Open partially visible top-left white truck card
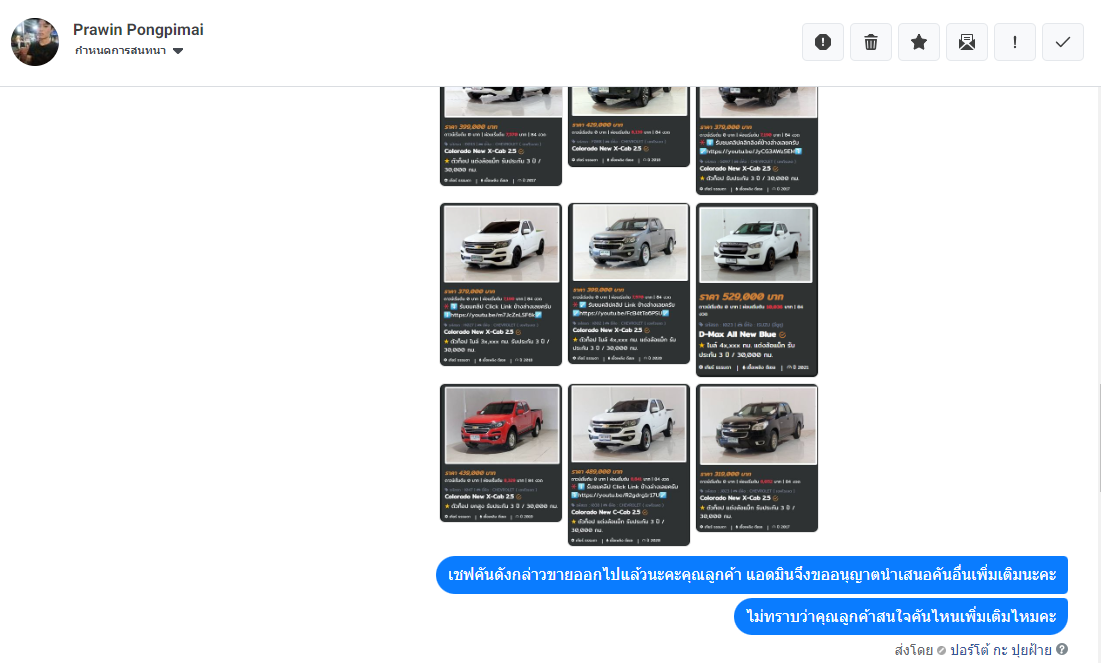 pyautogui.click(x=501, y=136)
